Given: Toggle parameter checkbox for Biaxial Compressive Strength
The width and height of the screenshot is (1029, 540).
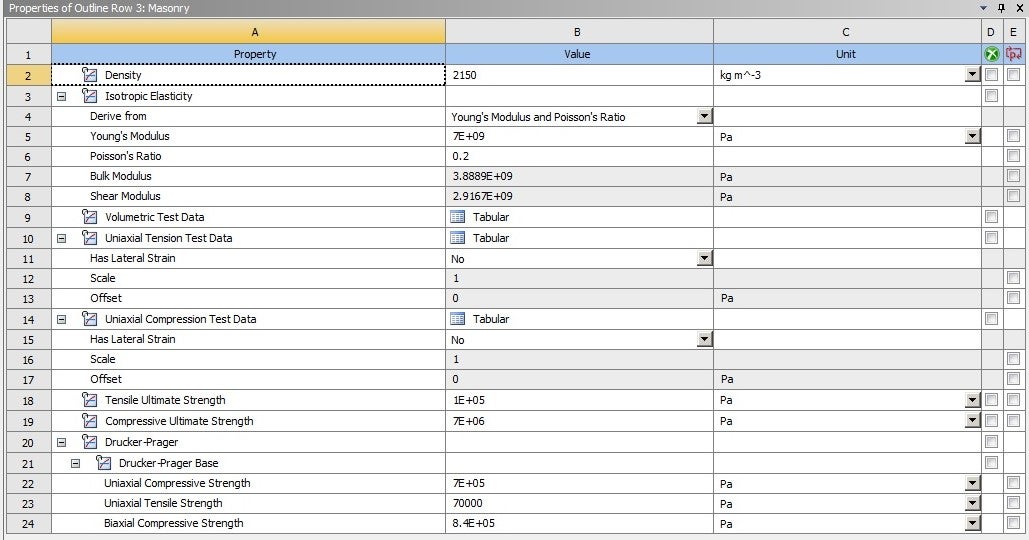Looking at the screenshot, I should click(1014, 523).
